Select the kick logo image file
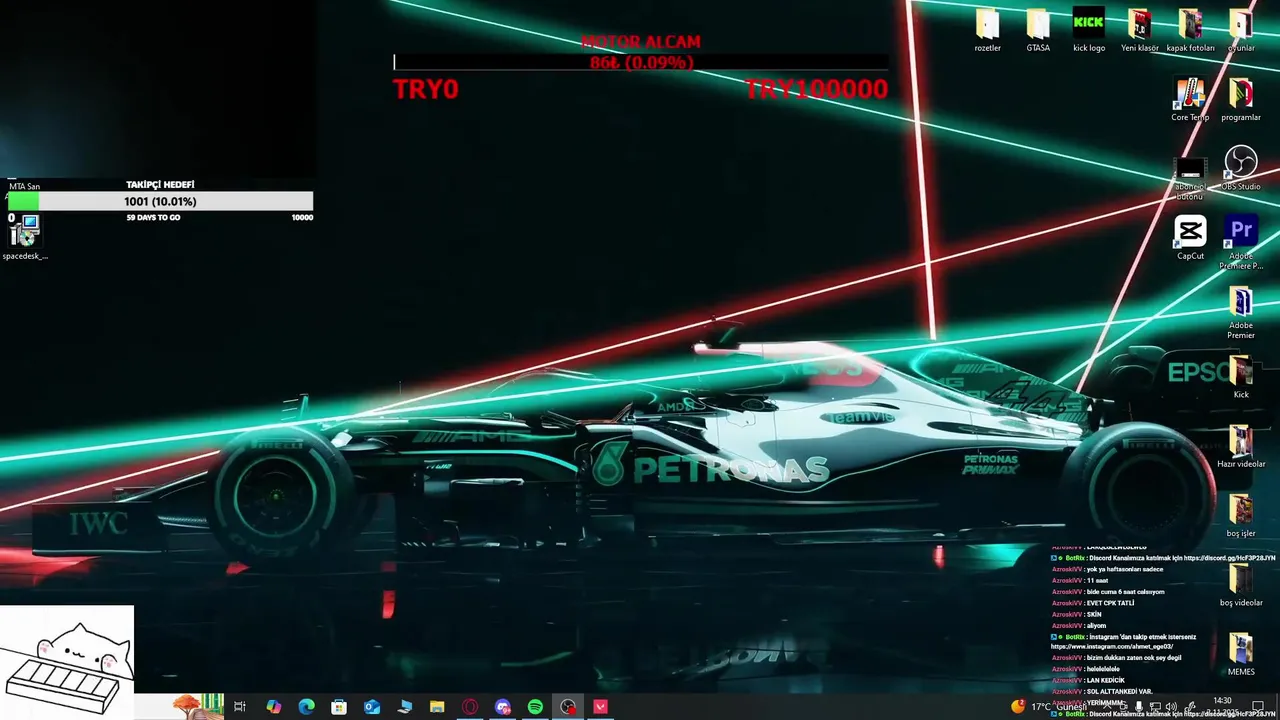This screenshot has height=720, width=1280. click(1089, 30)
